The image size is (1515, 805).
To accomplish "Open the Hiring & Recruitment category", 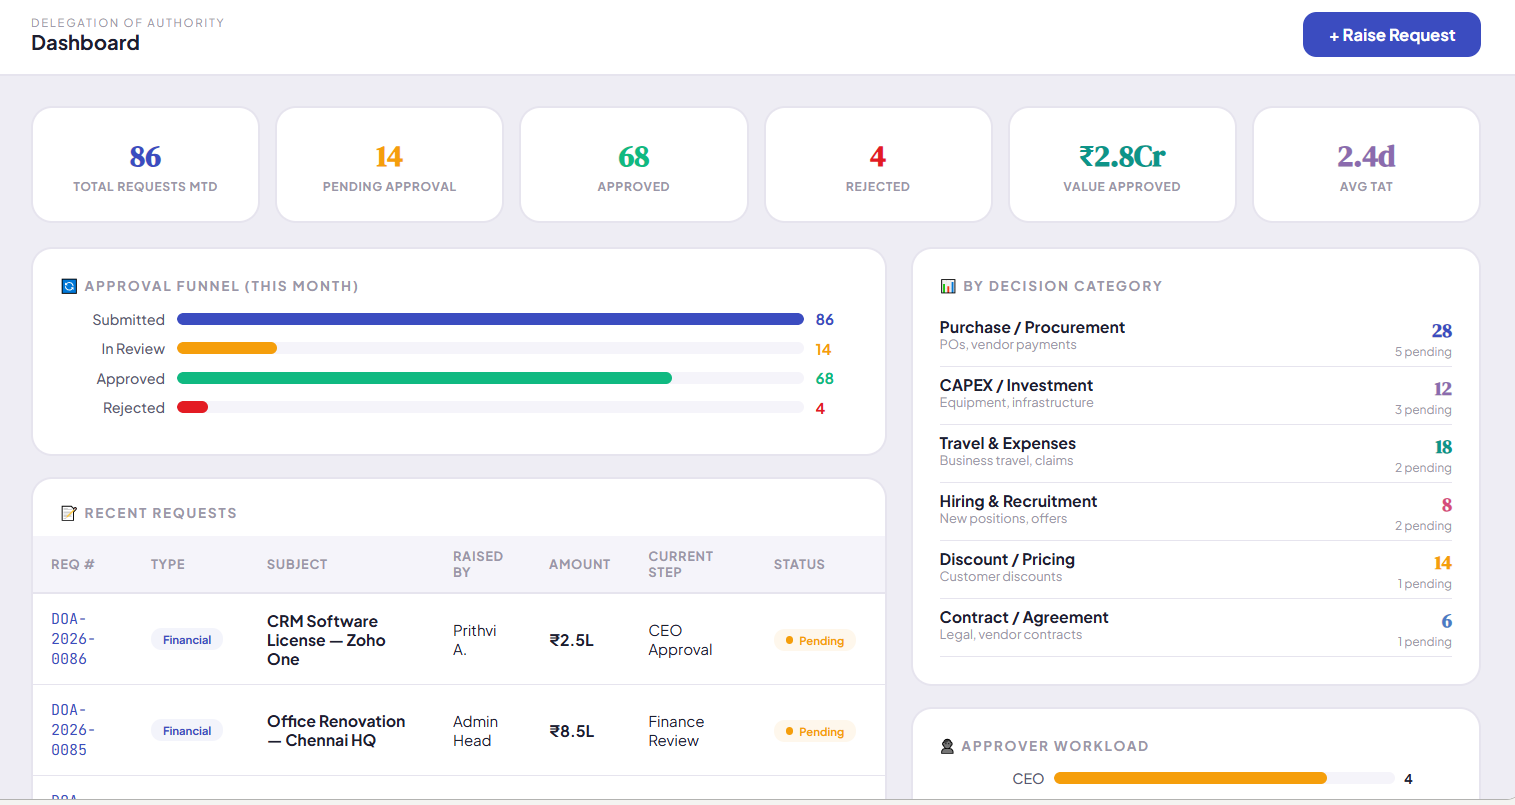I will [x=1195, y=512].
